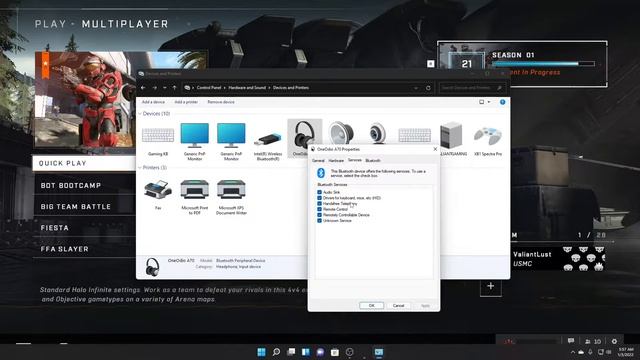Click Control Panel in breadcrumb path
Image resolution: width=640 pixels, height=360 pixels.
[209, 88]
